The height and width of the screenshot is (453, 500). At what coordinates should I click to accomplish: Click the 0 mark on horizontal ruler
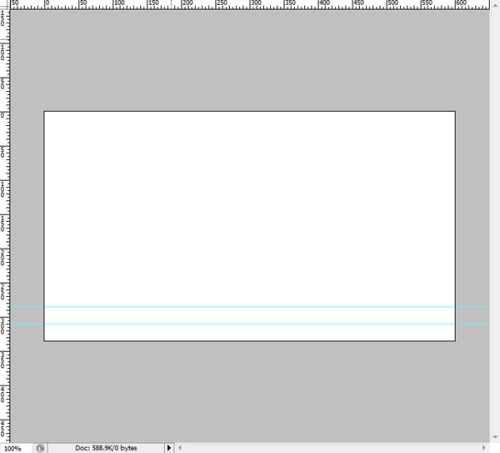tap(47, 4)
